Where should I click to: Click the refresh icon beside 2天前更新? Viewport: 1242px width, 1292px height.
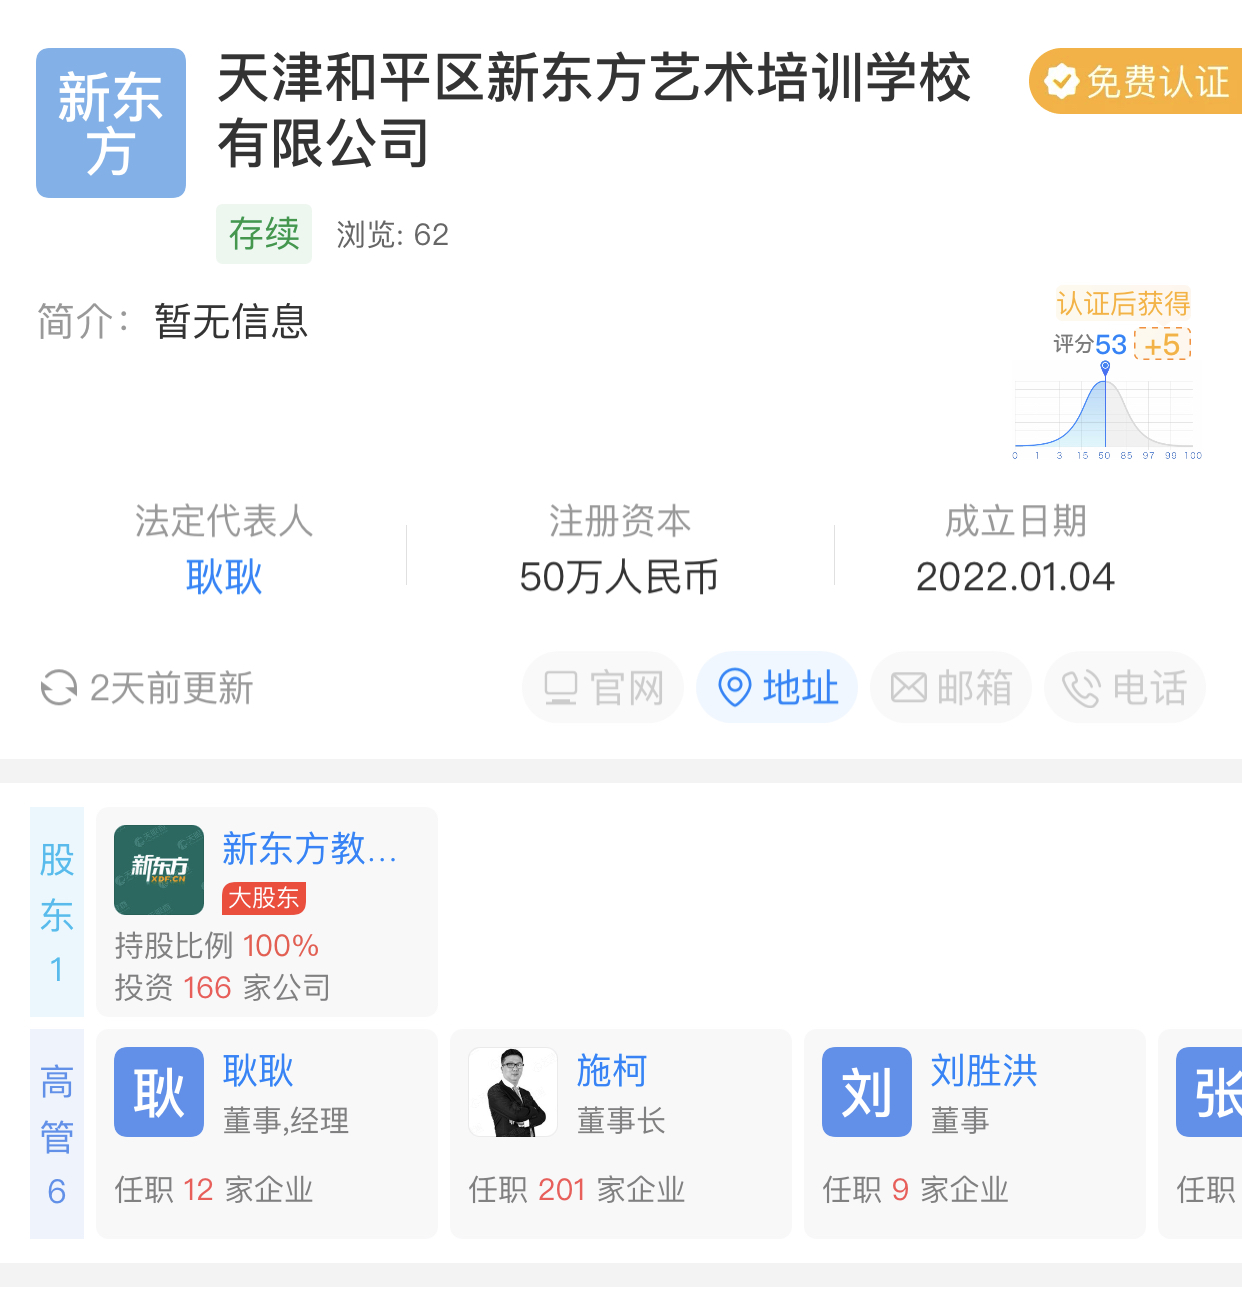[59, 688]
